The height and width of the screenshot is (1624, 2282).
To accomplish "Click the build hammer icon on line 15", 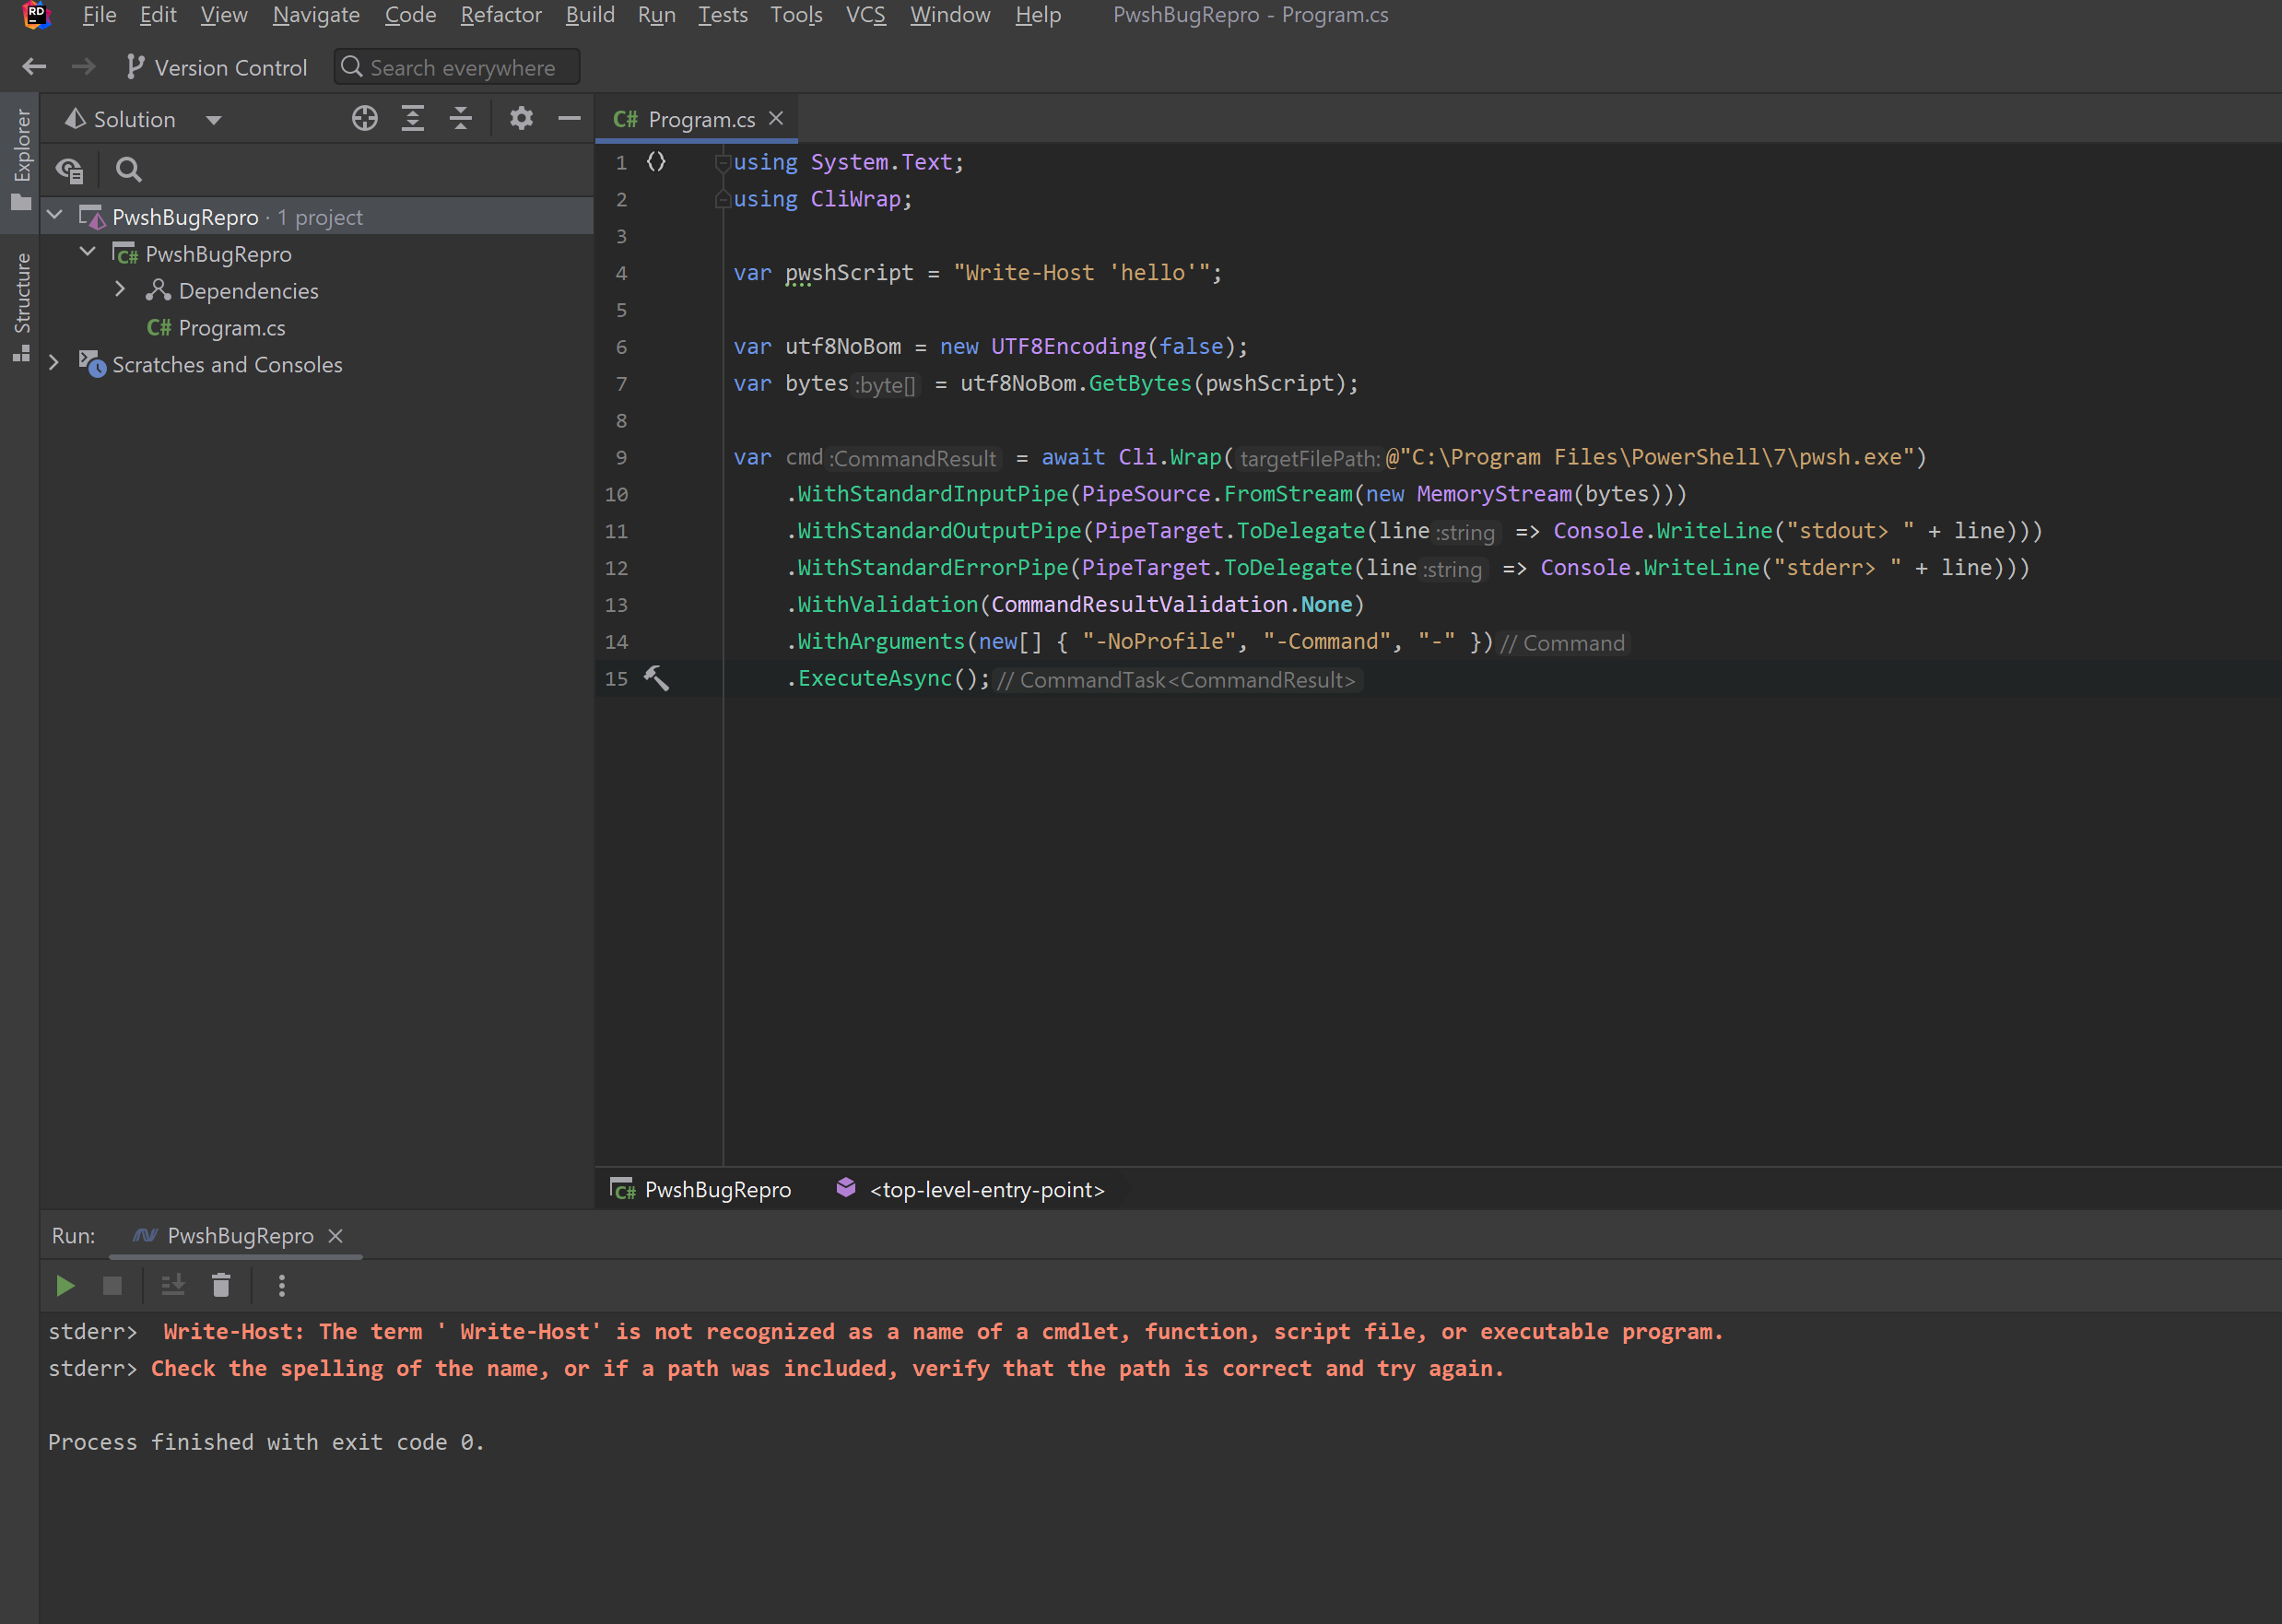I will (657, 678).
